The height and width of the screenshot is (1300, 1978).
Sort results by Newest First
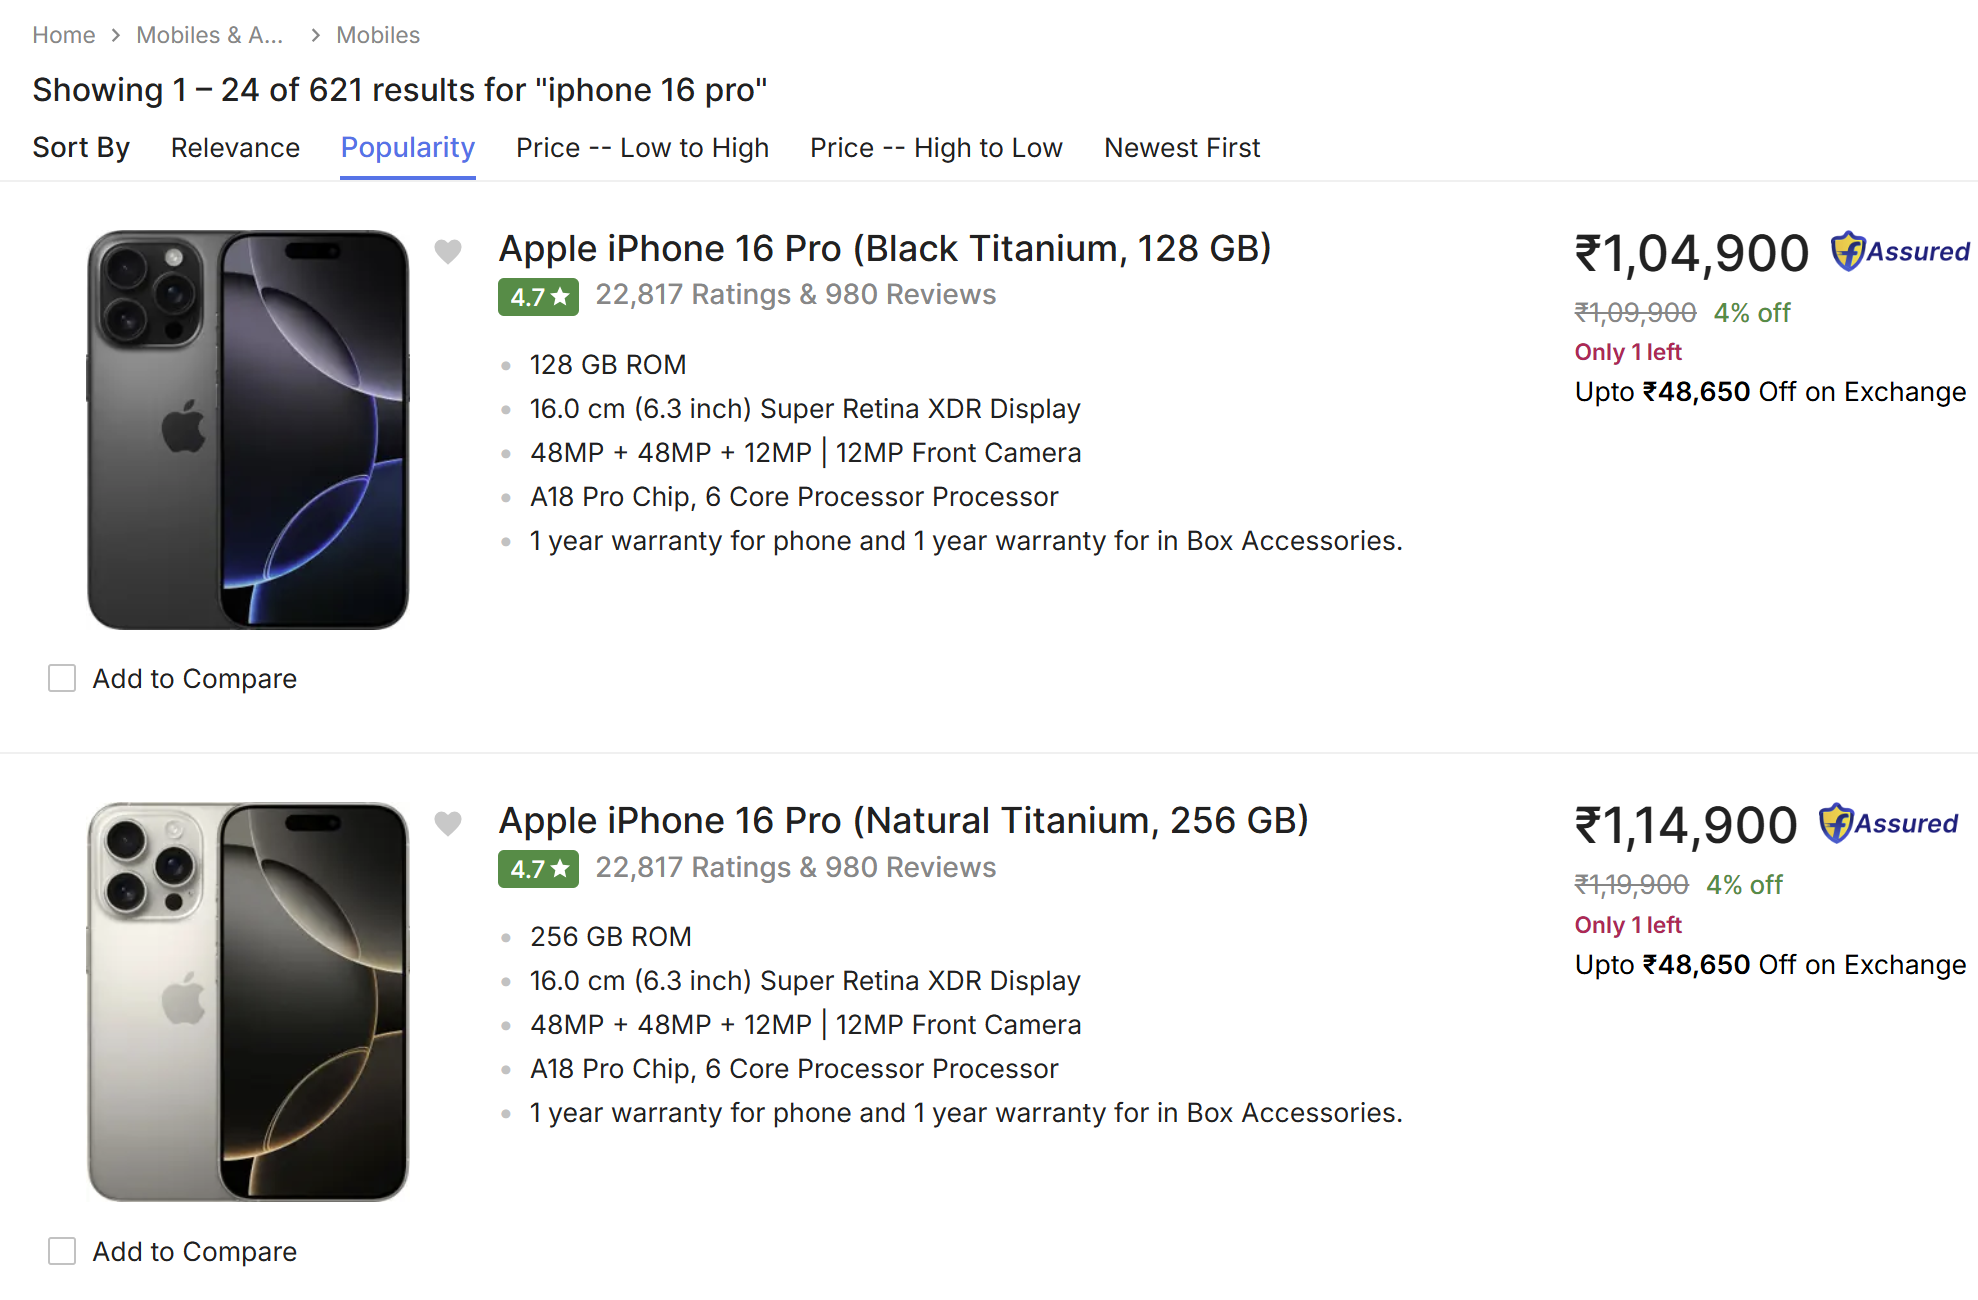(x=1181, y=147)
